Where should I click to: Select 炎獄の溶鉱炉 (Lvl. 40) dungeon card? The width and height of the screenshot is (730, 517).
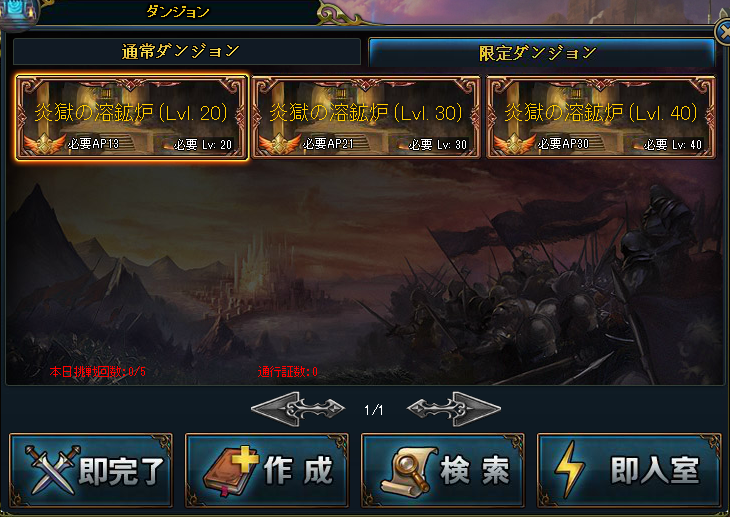[x=601, y=117]
